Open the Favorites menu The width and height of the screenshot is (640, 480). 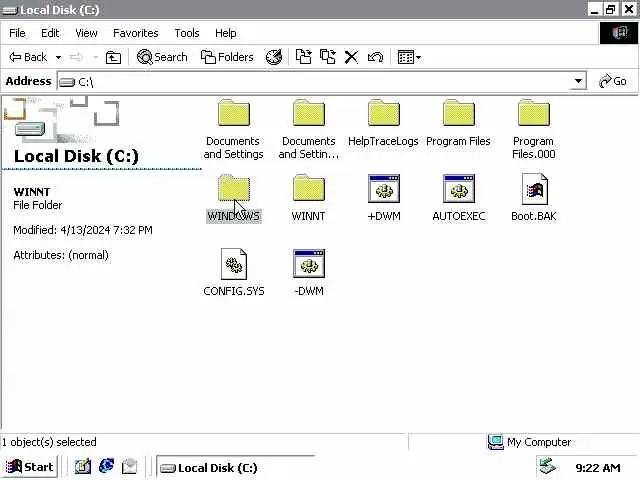point(136,33)
